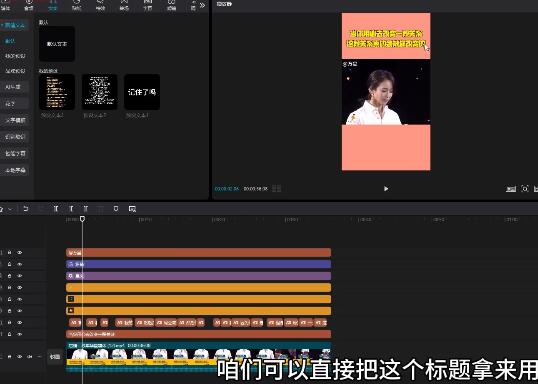This screenshot has width=538, height=384.
Task: Click the marker shield icon in timeline toolbar
Action: tap(116, 209)
